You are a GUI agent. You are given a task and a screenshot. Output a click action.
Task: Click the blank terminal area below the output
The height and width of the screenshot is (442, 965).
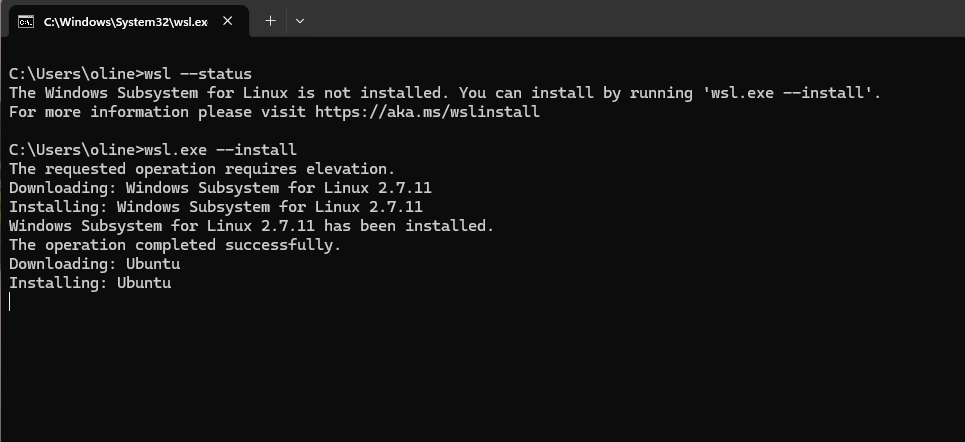482,377
